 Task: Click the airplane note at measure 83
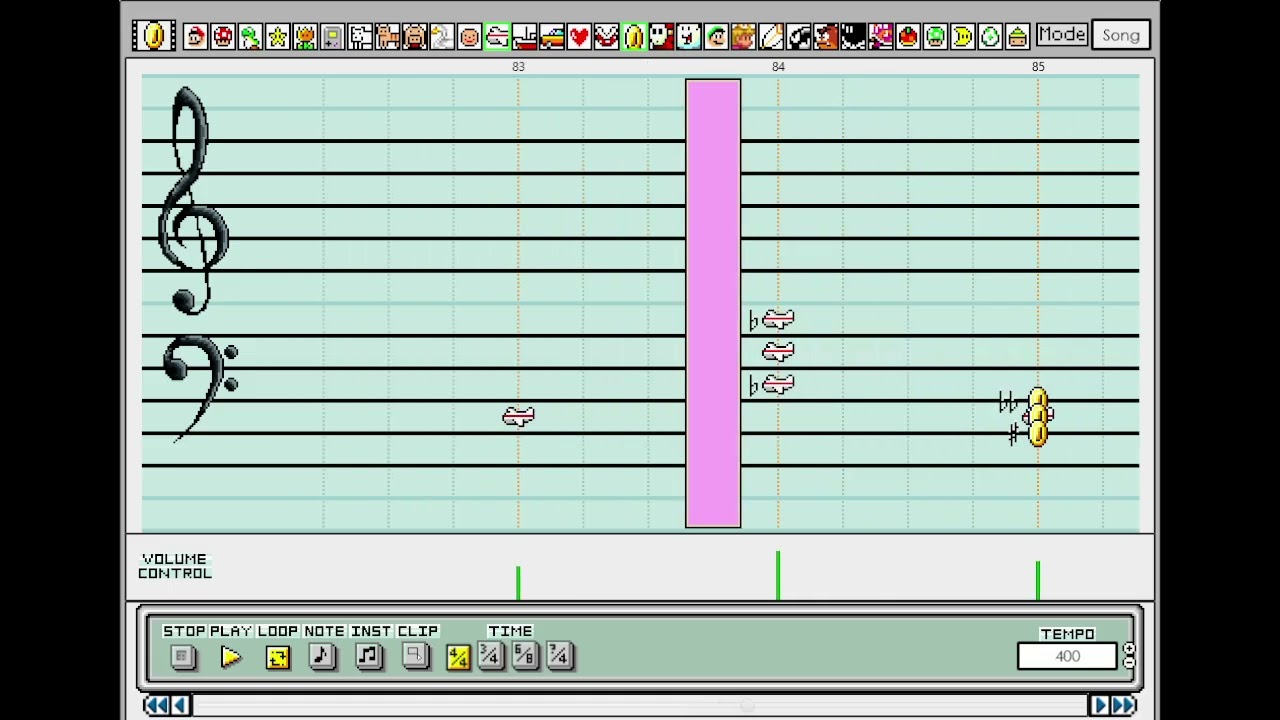519,416
